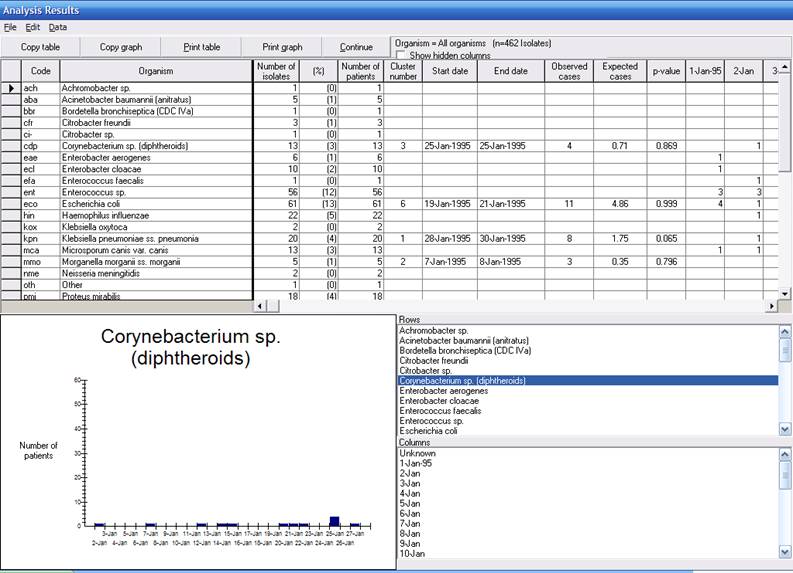This screenshot has height=573, width=793.
Task: Click the Number of isolates column header
Action: pyautogui.click(x=275, y=71)
